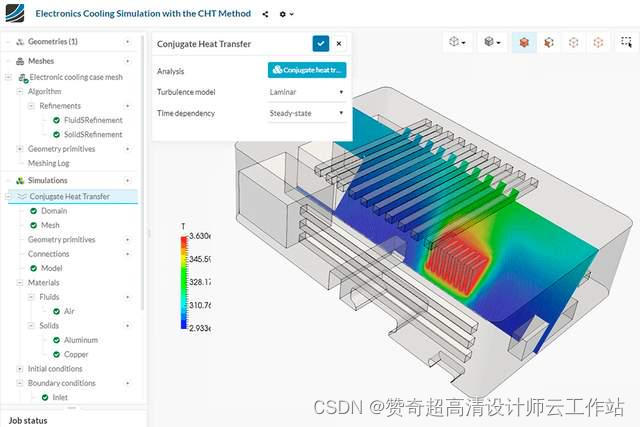This screenshot has width=640, height=427.
Task: Add new simulation with plus icon
Action: 127,180
